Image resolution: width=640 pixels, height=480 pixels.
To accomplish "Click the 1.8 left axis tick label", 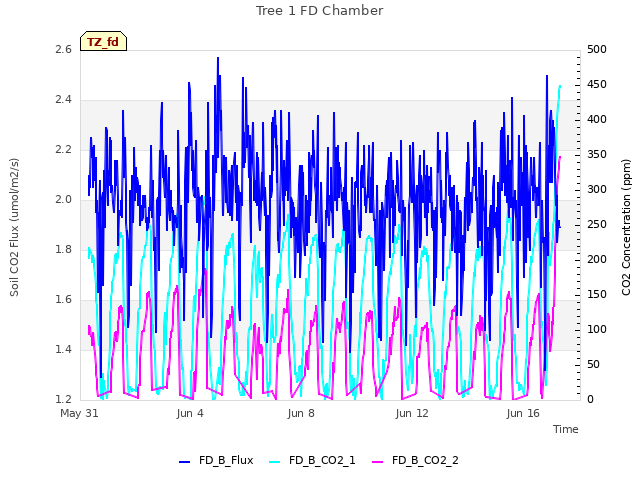I will point(64,249).
